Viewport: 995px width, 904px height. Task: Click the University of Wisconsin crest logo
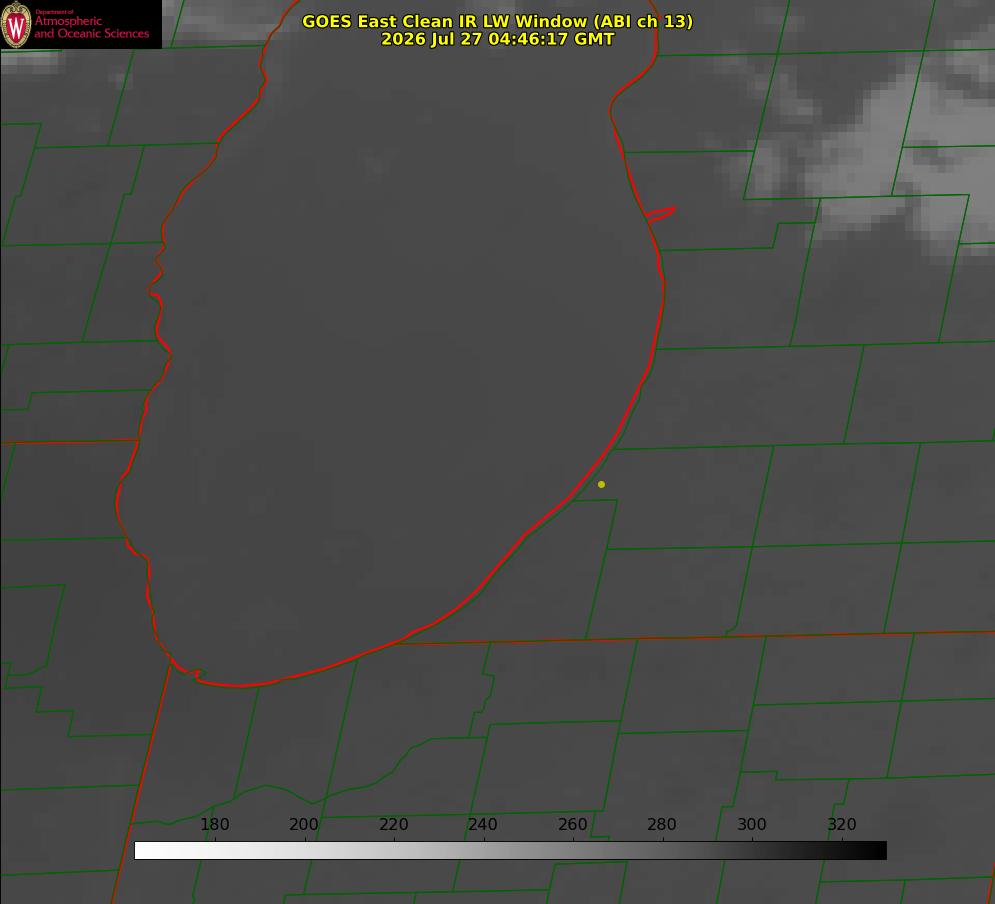tap(16, 24)
